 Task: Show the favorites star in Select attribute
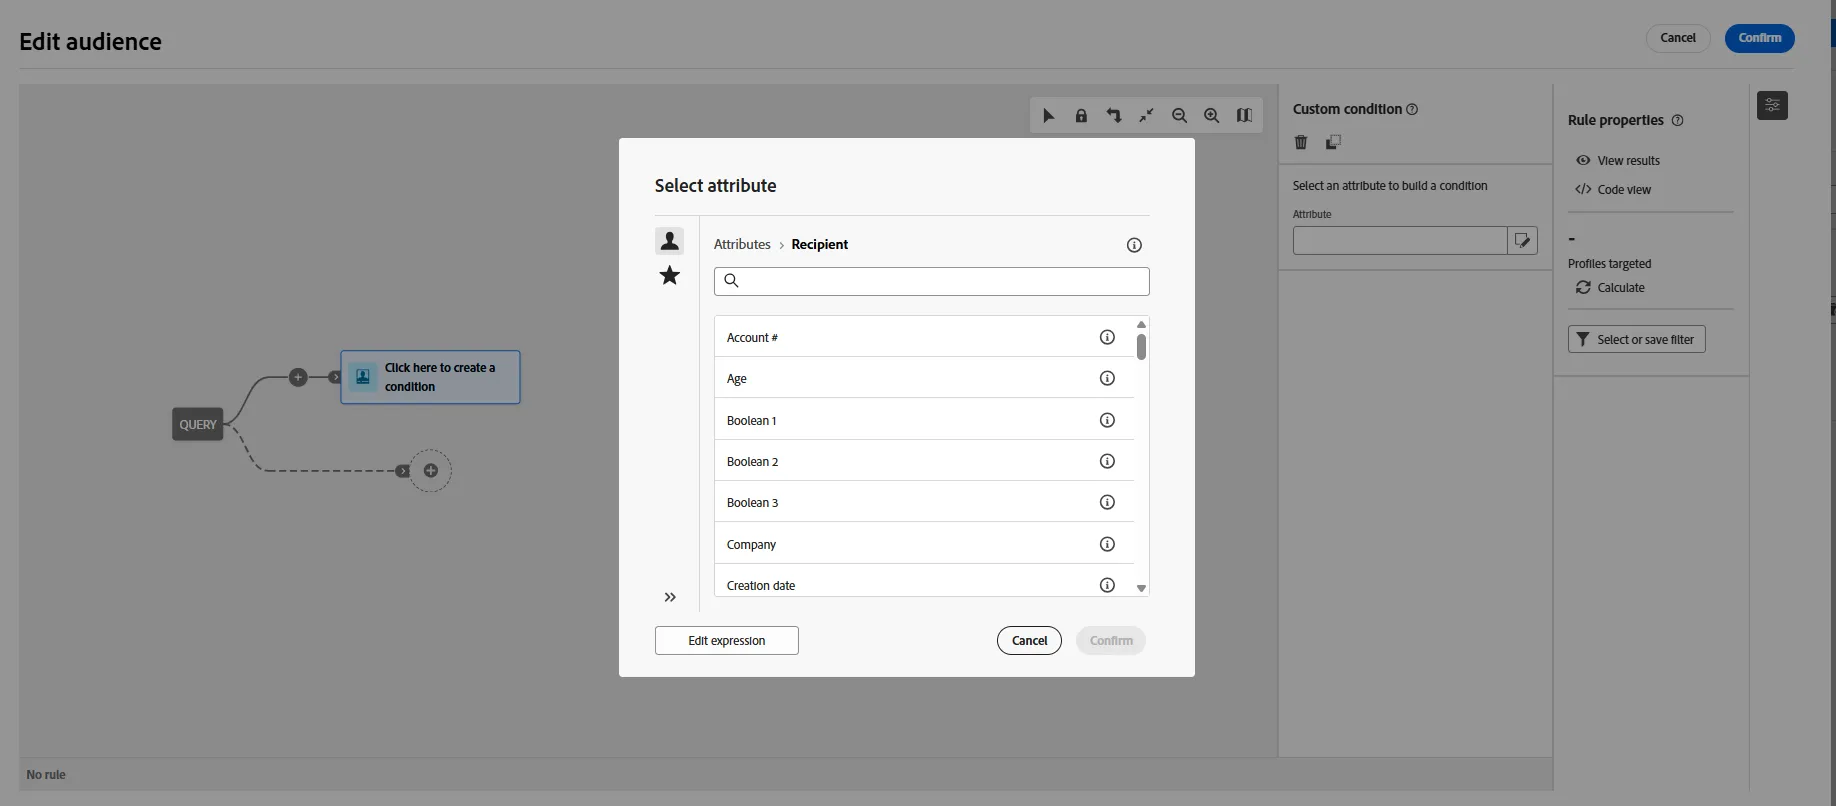[x=670, y=276]
